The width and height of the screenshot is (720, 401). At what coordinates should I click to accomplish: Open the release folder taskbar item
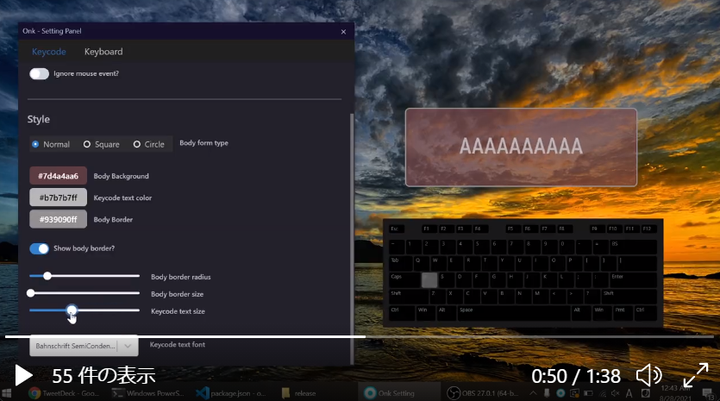coord(298,393)
